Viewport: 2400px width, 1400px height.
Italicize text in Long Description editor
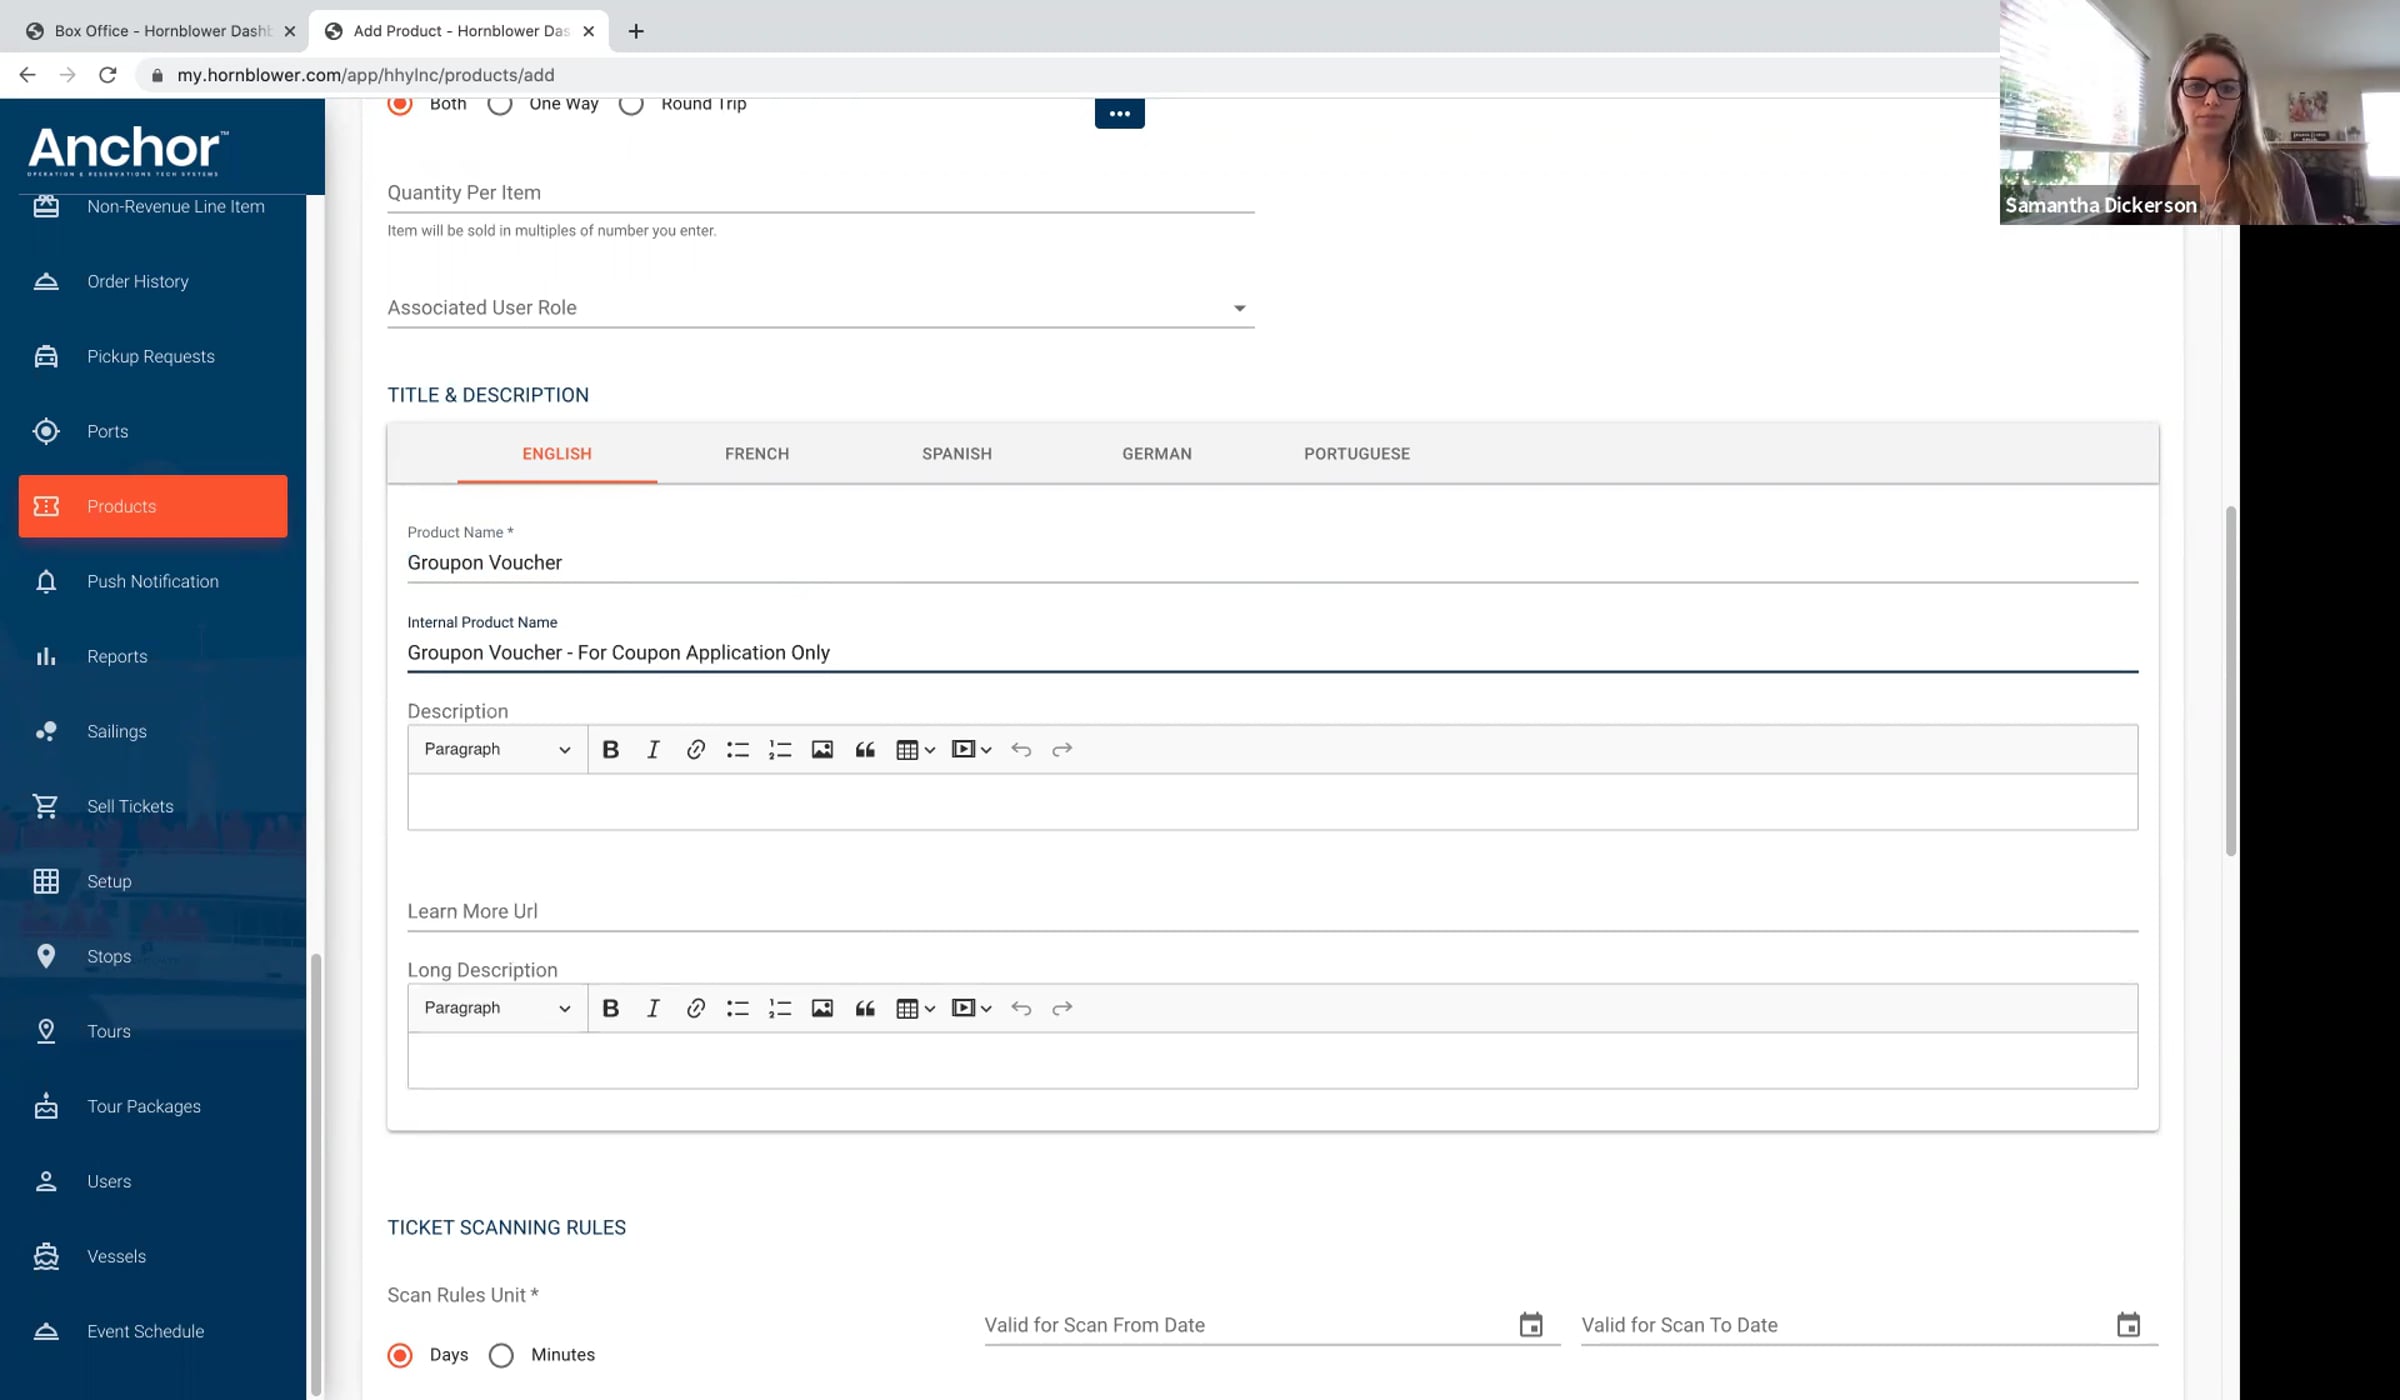[652, 1008]
